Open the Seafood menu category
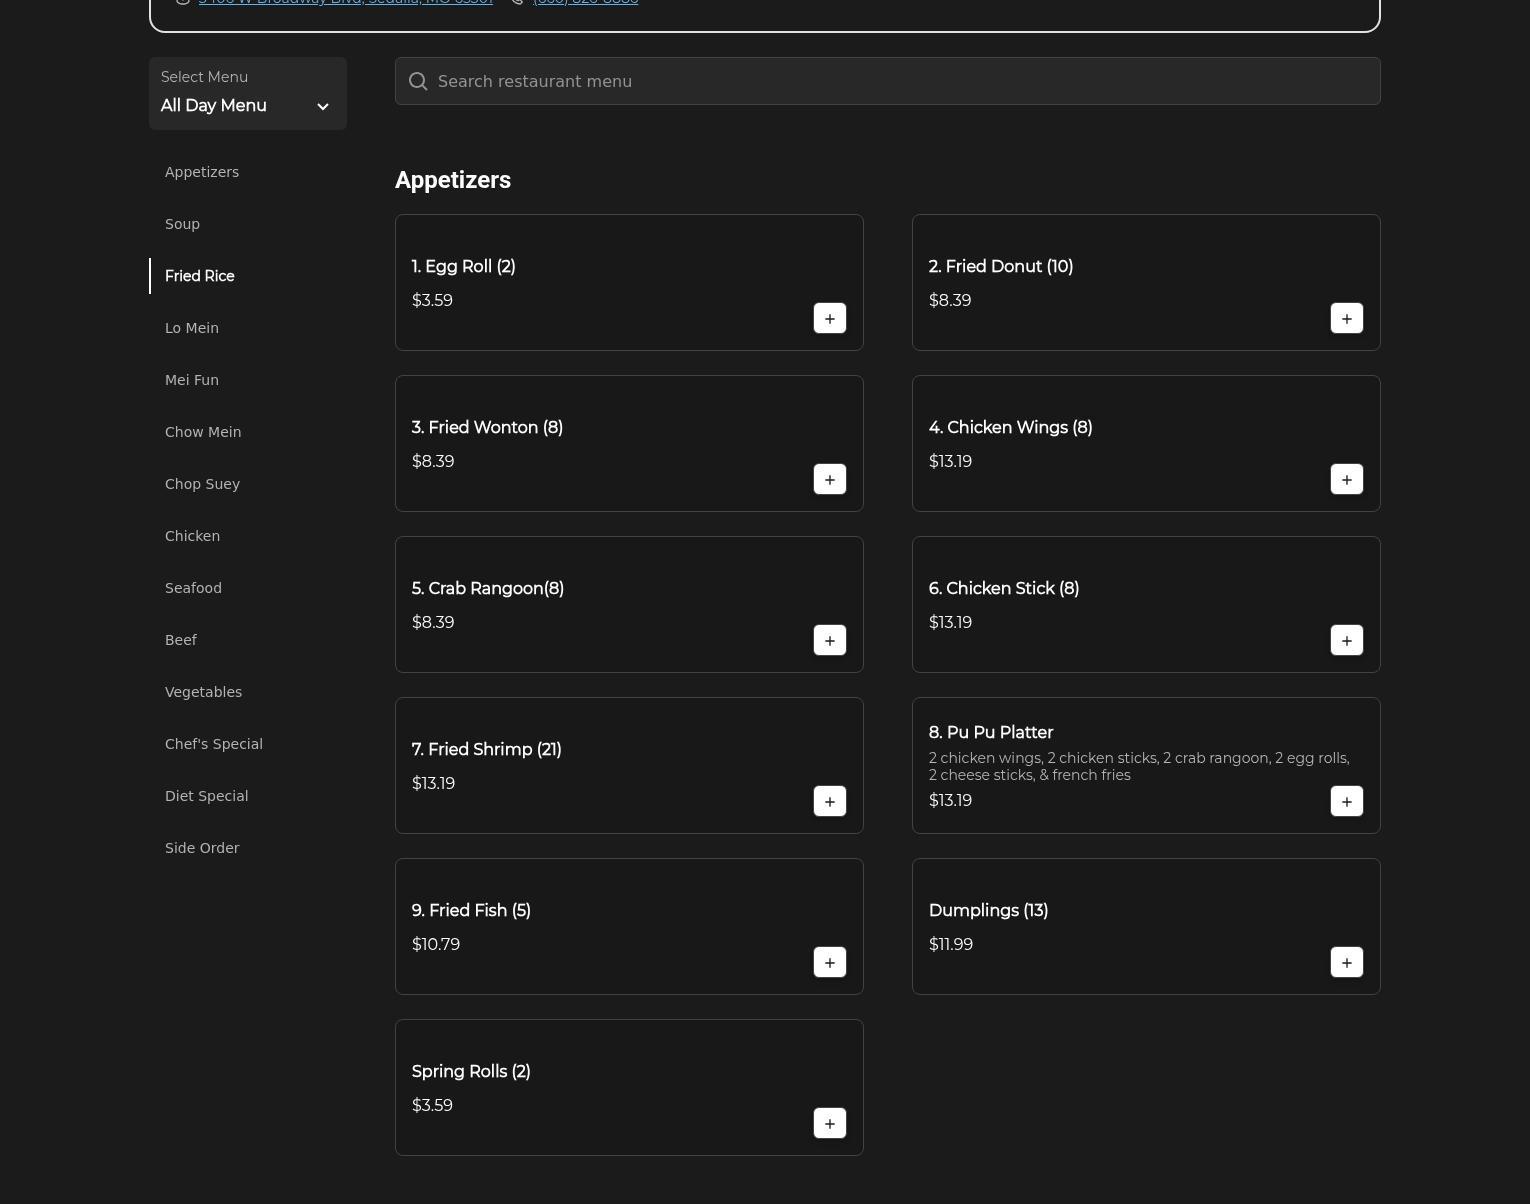 [x=193, y=588]
